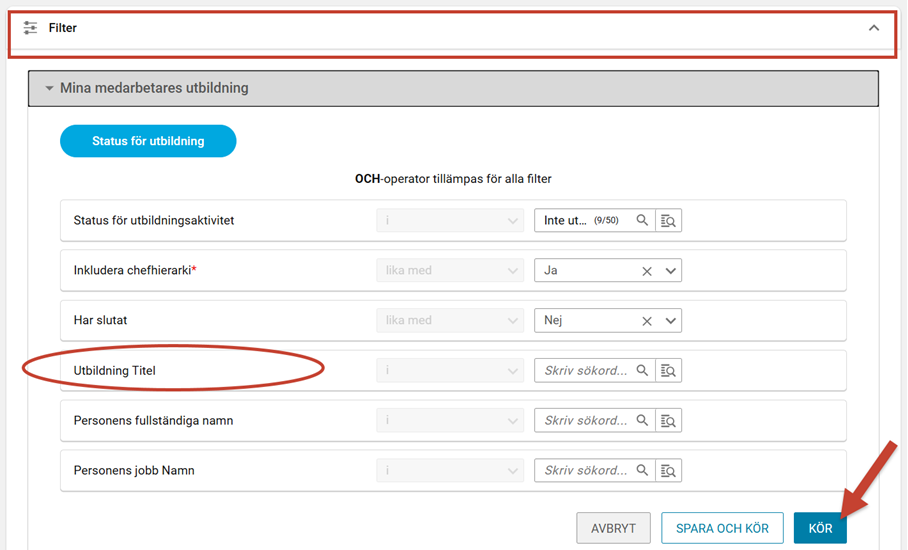This screenshot has height=550, width=908.
Task: Click the Filter sliders icon
Action: [30, 28]
